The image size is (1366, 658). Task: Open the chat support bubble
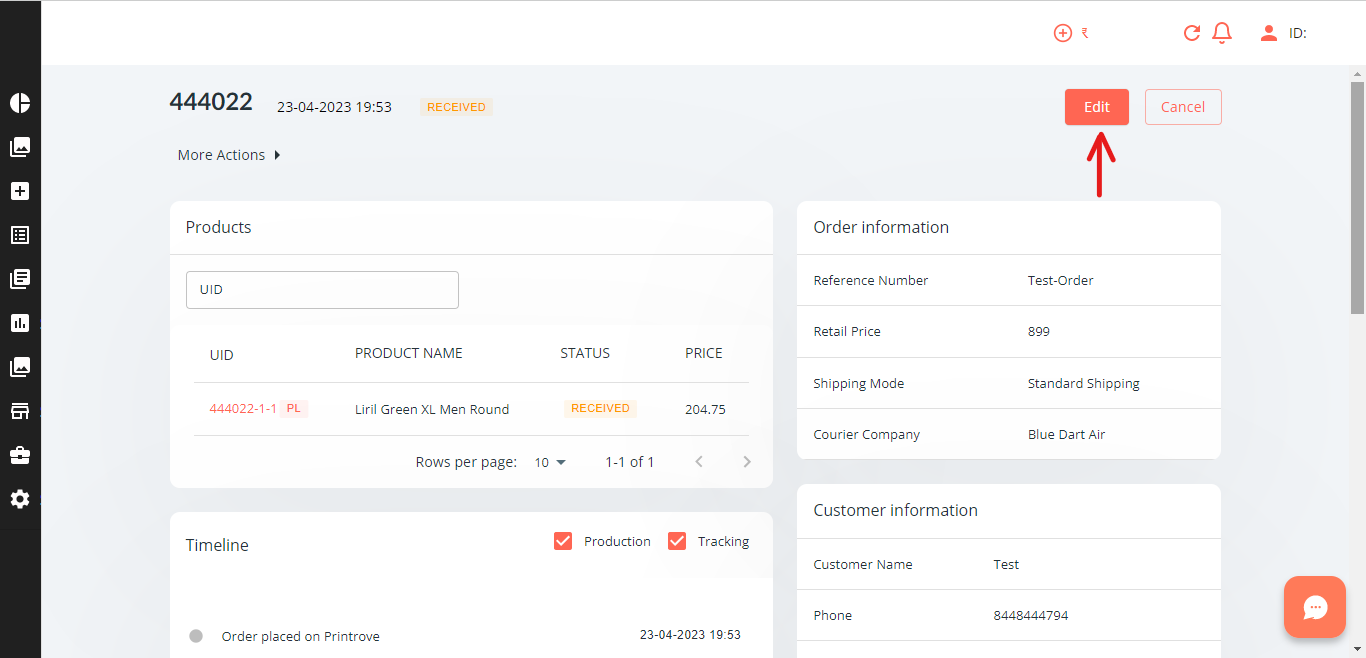click(x=1315, y=607)
